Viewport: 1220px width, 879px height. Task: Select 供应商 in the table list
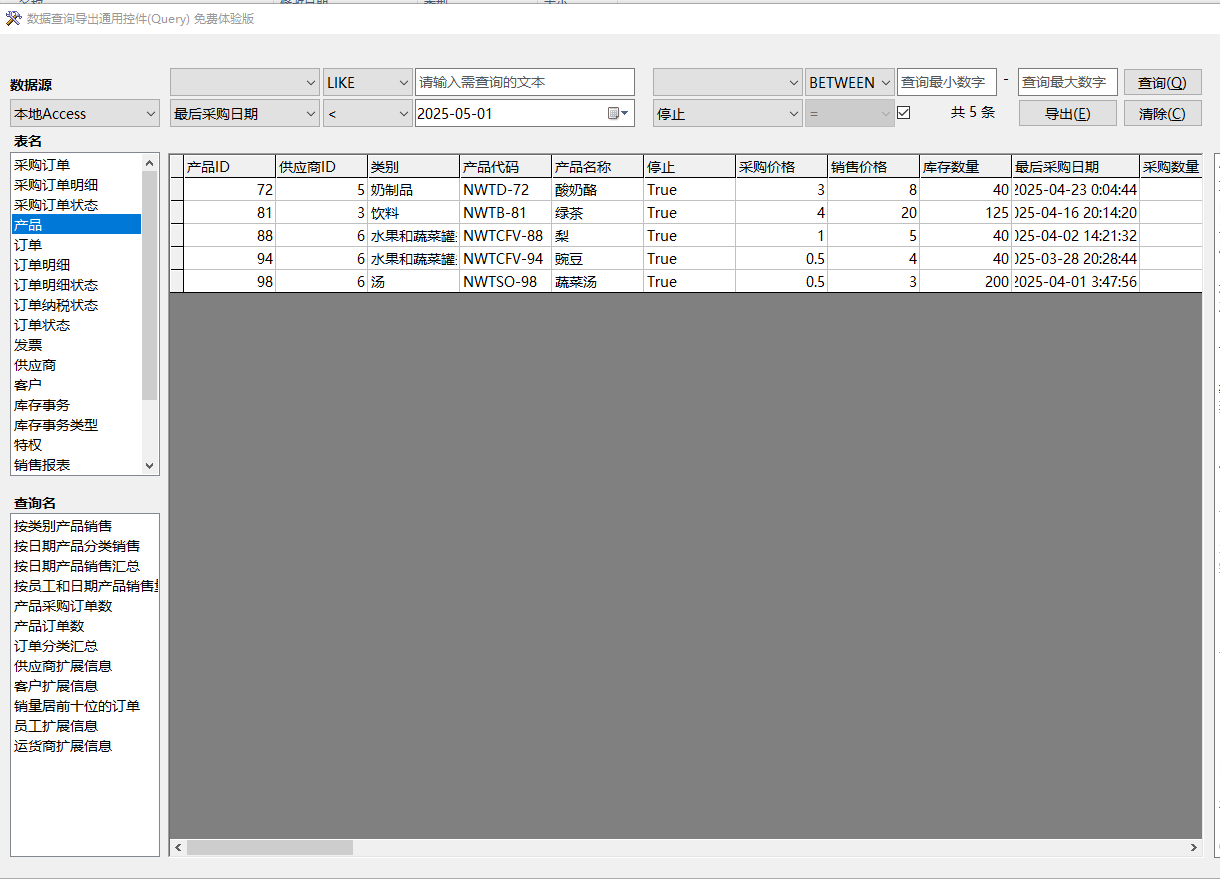point(76,365)
